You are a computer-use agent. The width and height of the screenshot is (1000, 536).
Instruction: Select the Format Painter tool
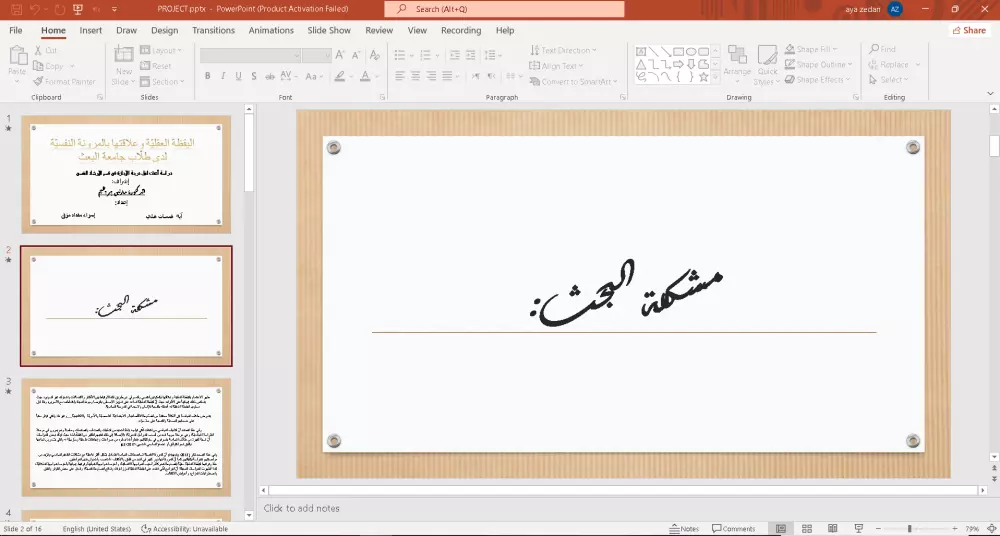64,82
